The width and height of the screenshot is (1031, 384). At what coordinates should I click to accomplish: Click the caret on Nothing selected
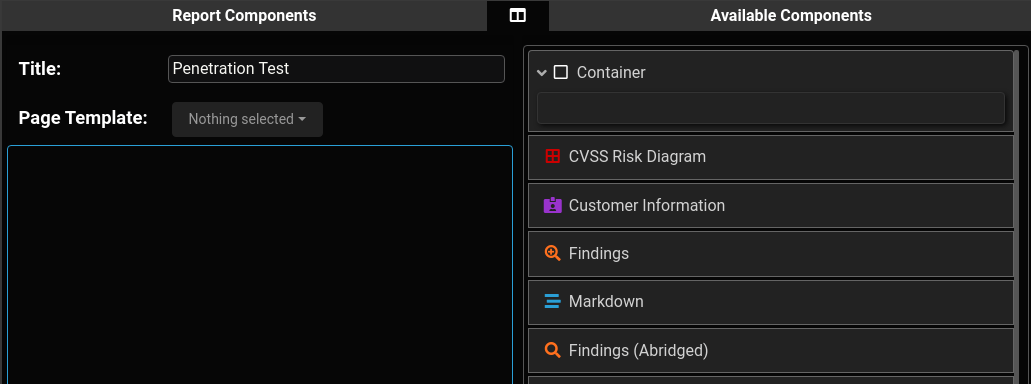[302, 119]
